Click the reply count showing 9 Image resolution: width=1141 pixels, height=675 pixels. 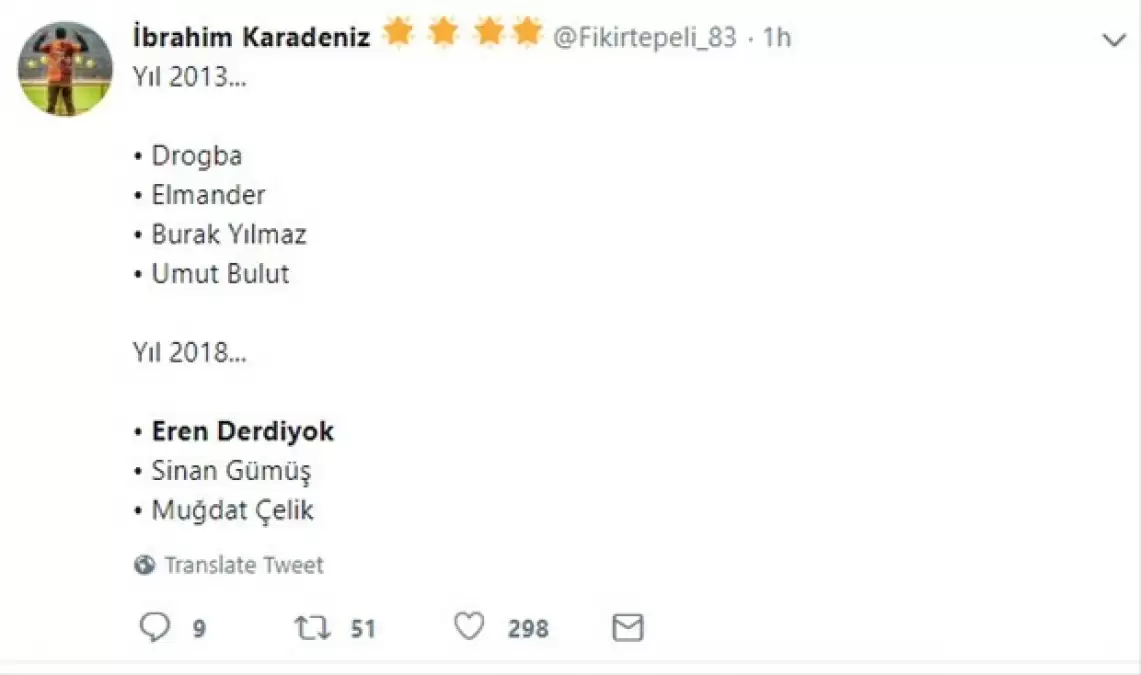(199, 629)
